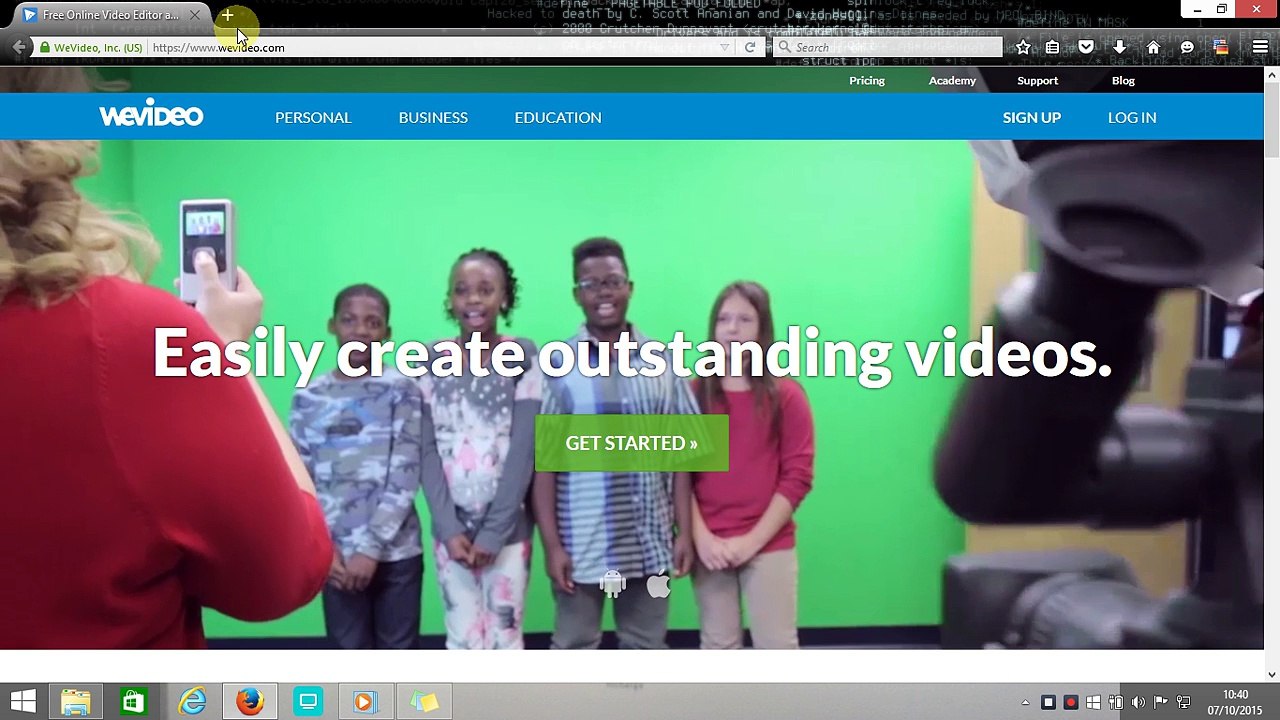Click the green padlock site identity icon

coord(45,48)
